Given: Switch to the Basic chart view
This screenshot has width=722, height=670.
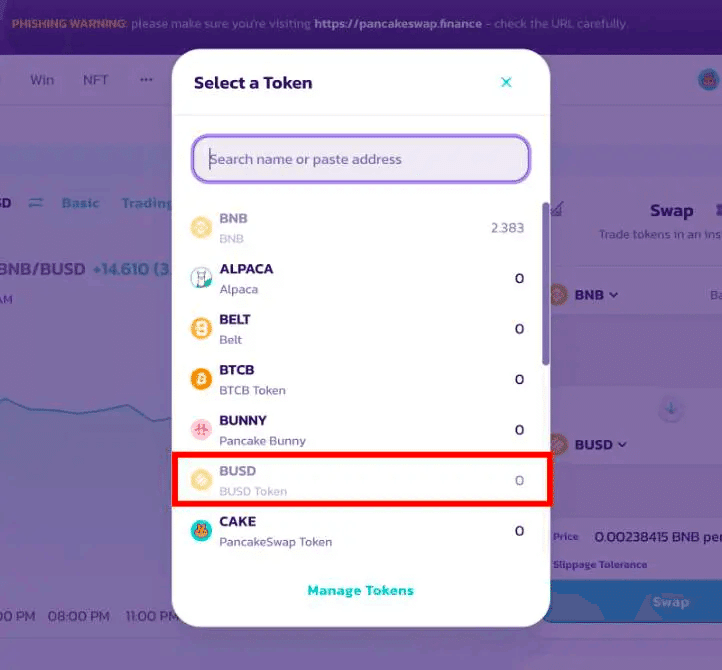Looking at the screenshot, I should pyautogui.click(x=80, y=203).
